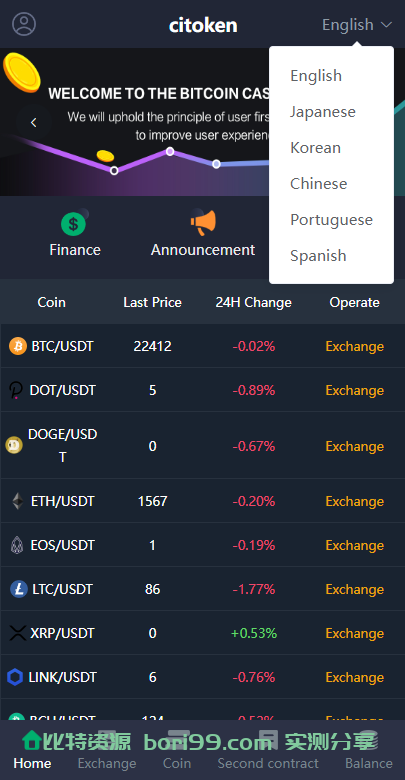Image resolution: width=405 pixels, height=780 pixels.
Task: Collapse the English language dropdown
Action: (x=357, y=24)
